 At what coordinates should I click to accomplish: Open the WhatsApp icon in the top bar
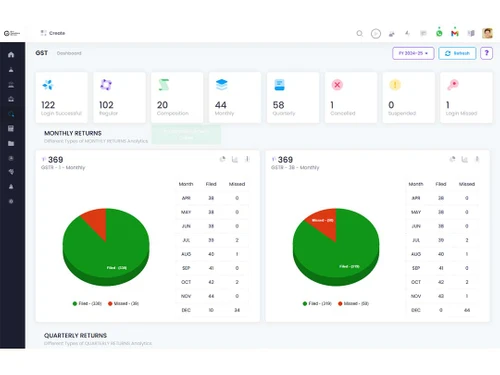point(439,33)
